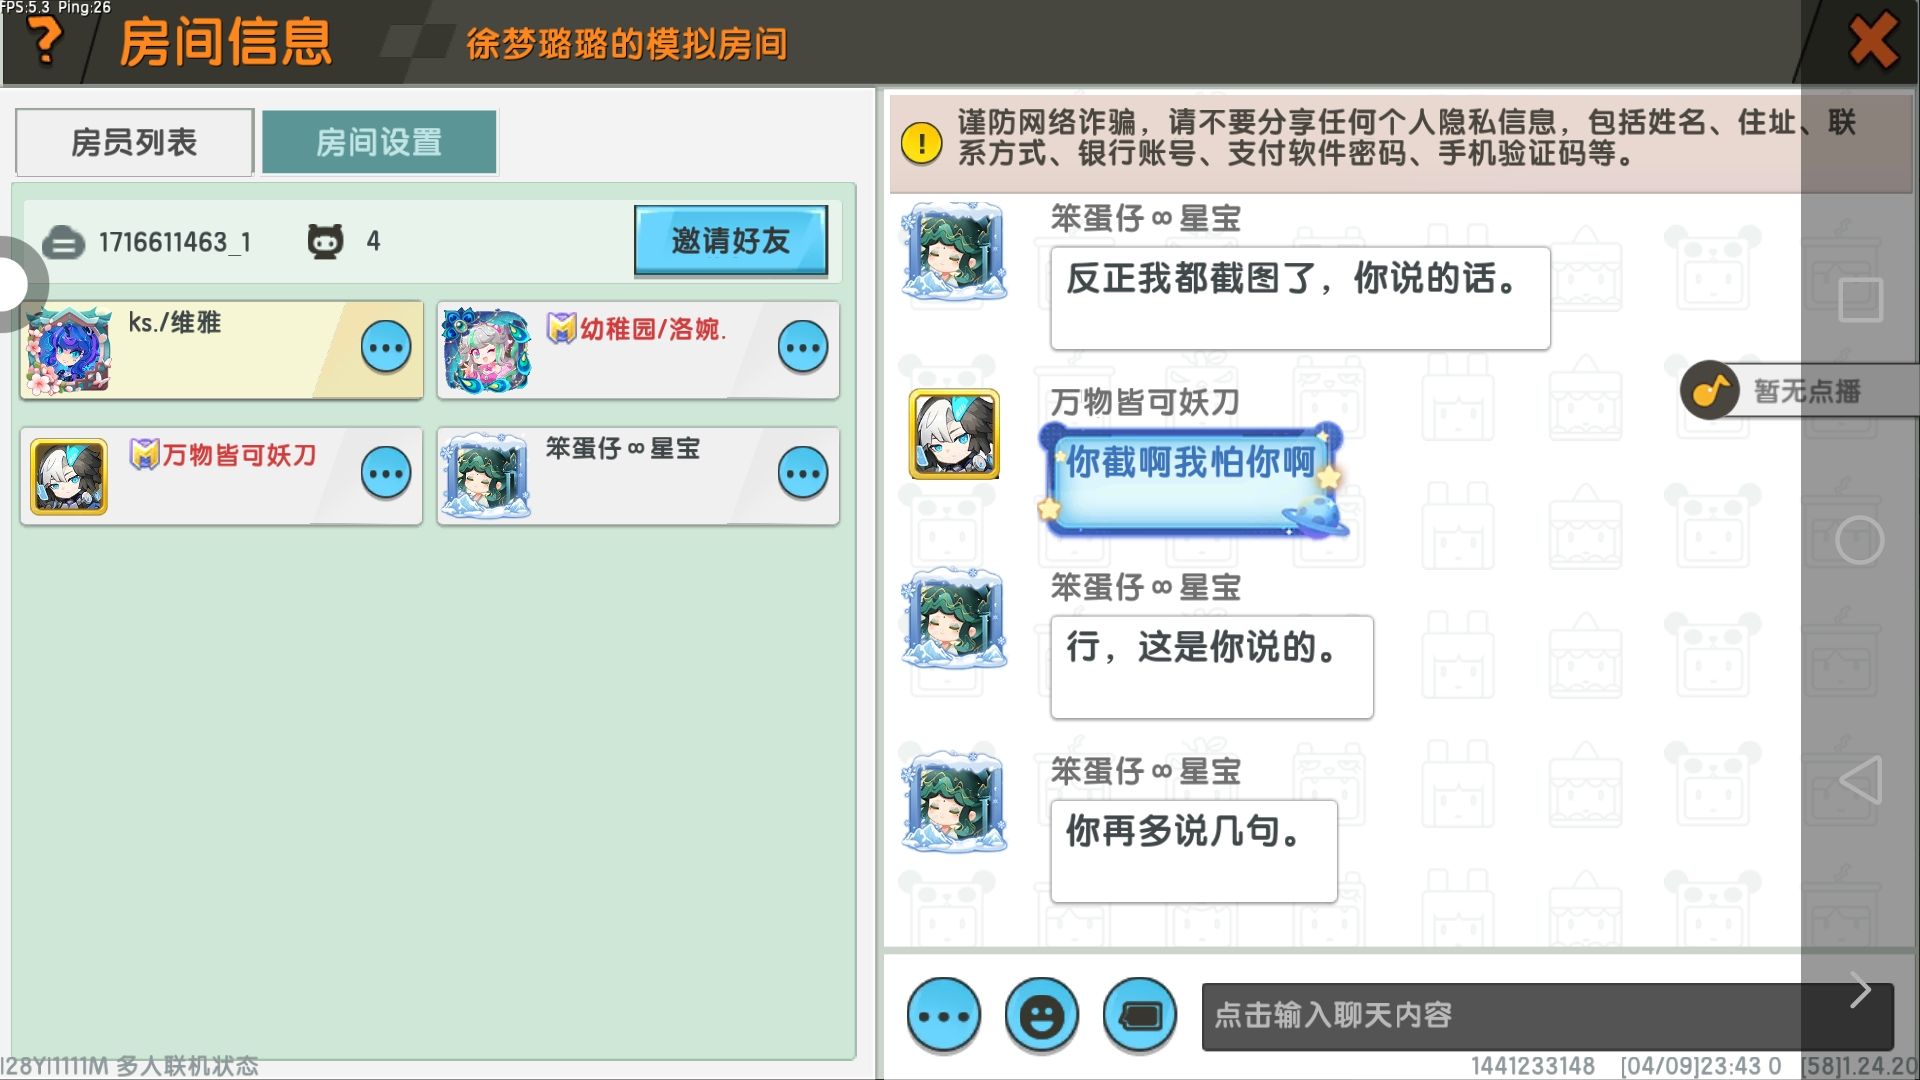The image size is (1920, 1080).
Task: Tap the Android home circle button
Action: (1860, 540)
